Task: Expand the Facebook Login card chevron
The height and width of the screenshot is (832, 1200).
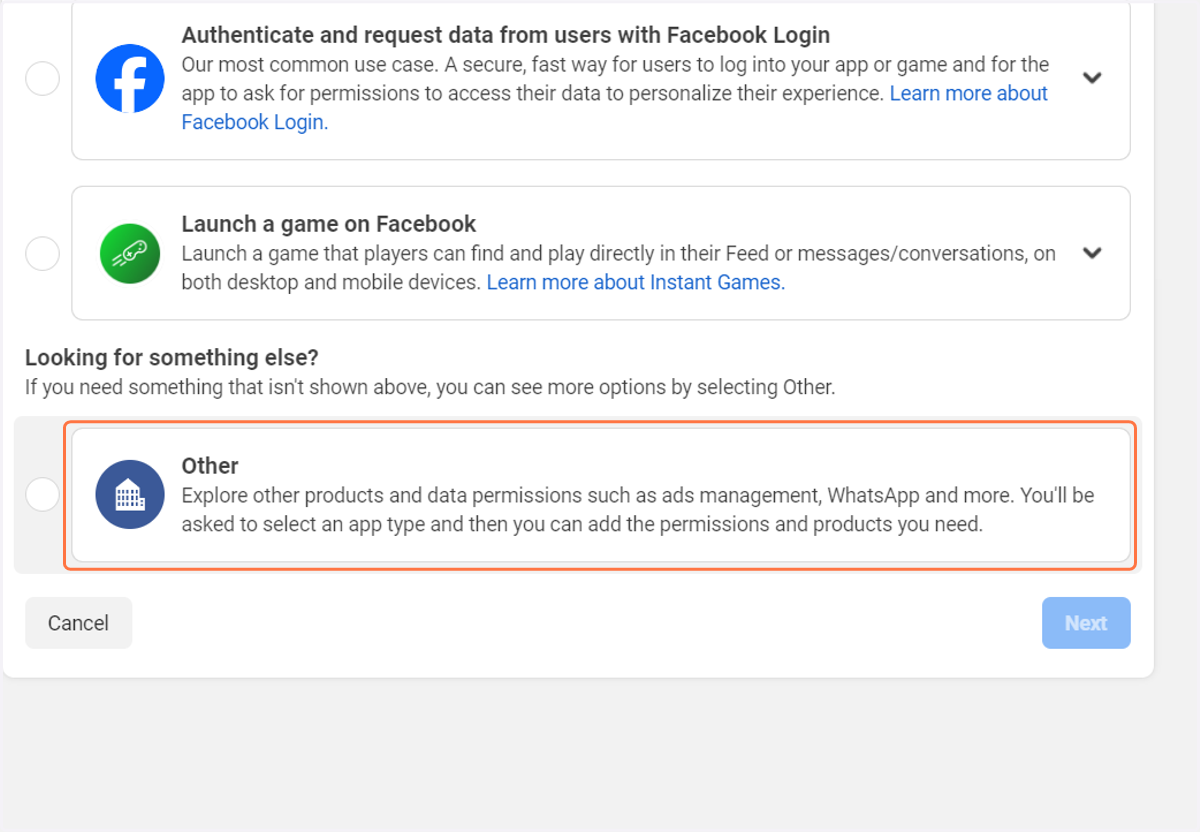Action: pyautogui.click(x=1093, y=77)
